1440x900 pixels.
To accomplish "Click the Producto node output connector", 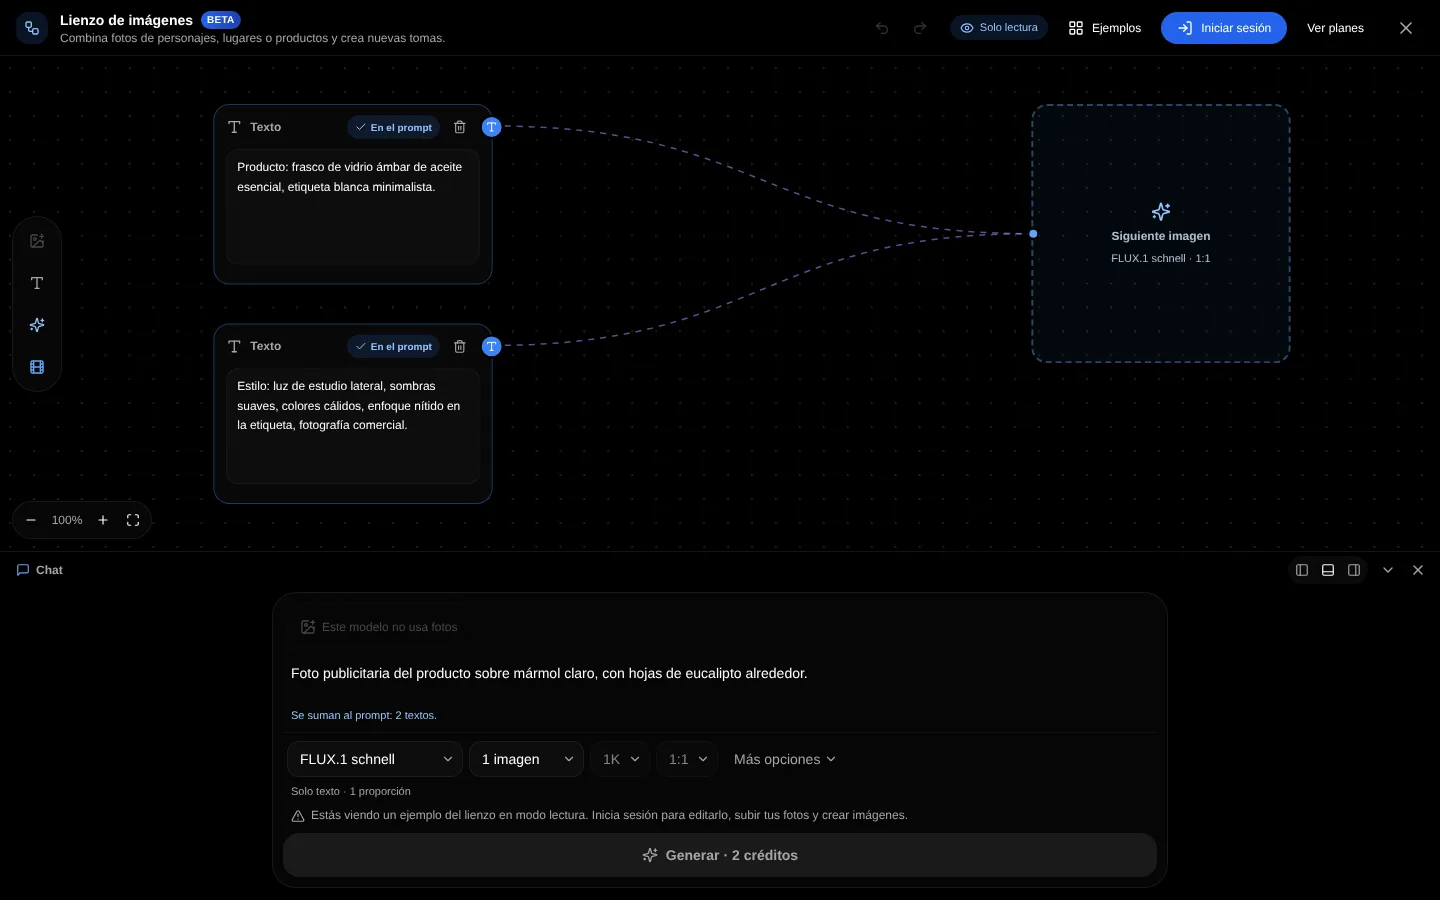I will 491,127.
